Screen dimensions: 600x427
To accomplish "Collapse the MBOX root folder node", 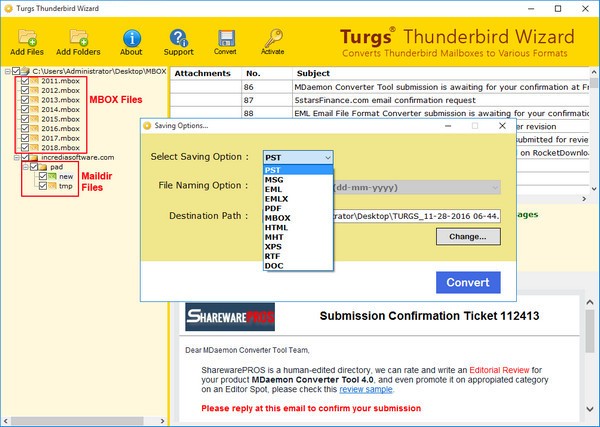I will coord(7,72).
